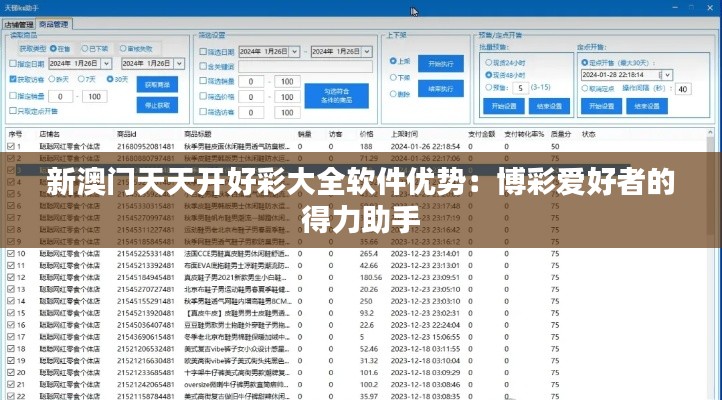The image size is (722, 400).
Task: Click product id 21545225331481
Action: [x=146, y=253]
